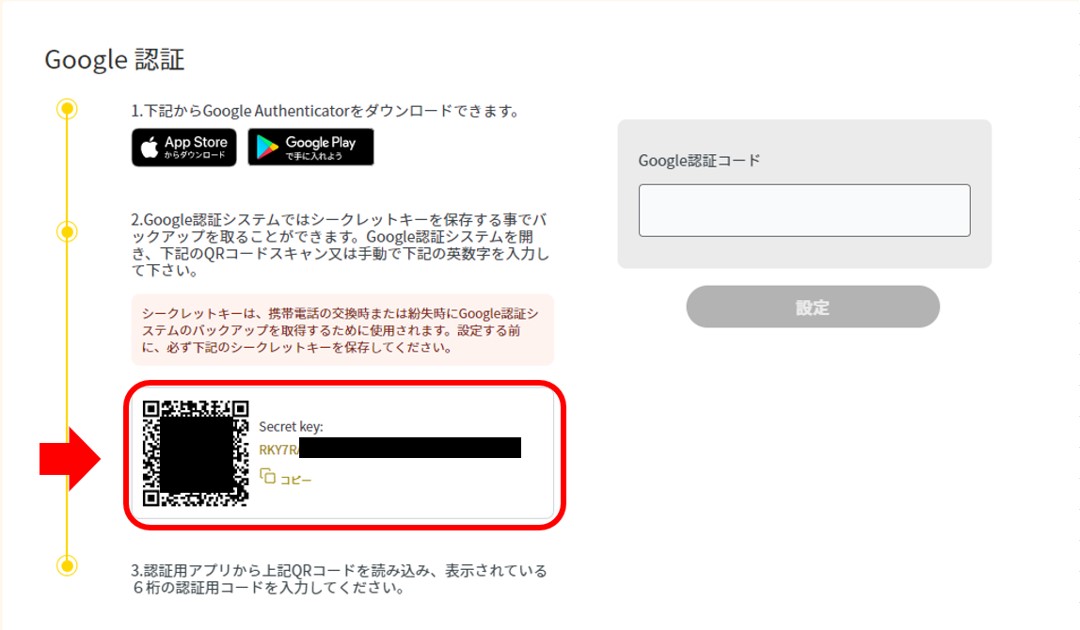
Task: Click the pink シークレットキー warning notice
Action: tap(342, 330)
